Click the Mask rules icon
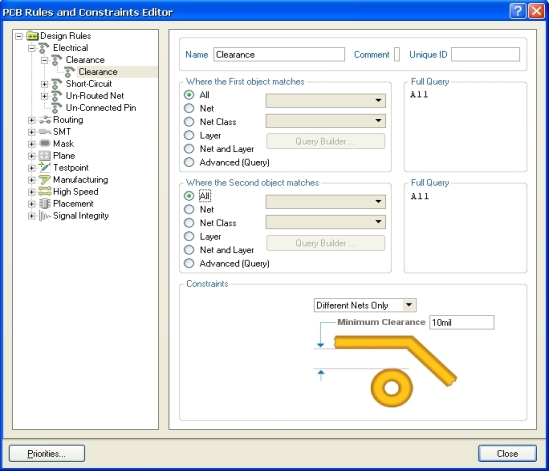 [x=44, y=144]
